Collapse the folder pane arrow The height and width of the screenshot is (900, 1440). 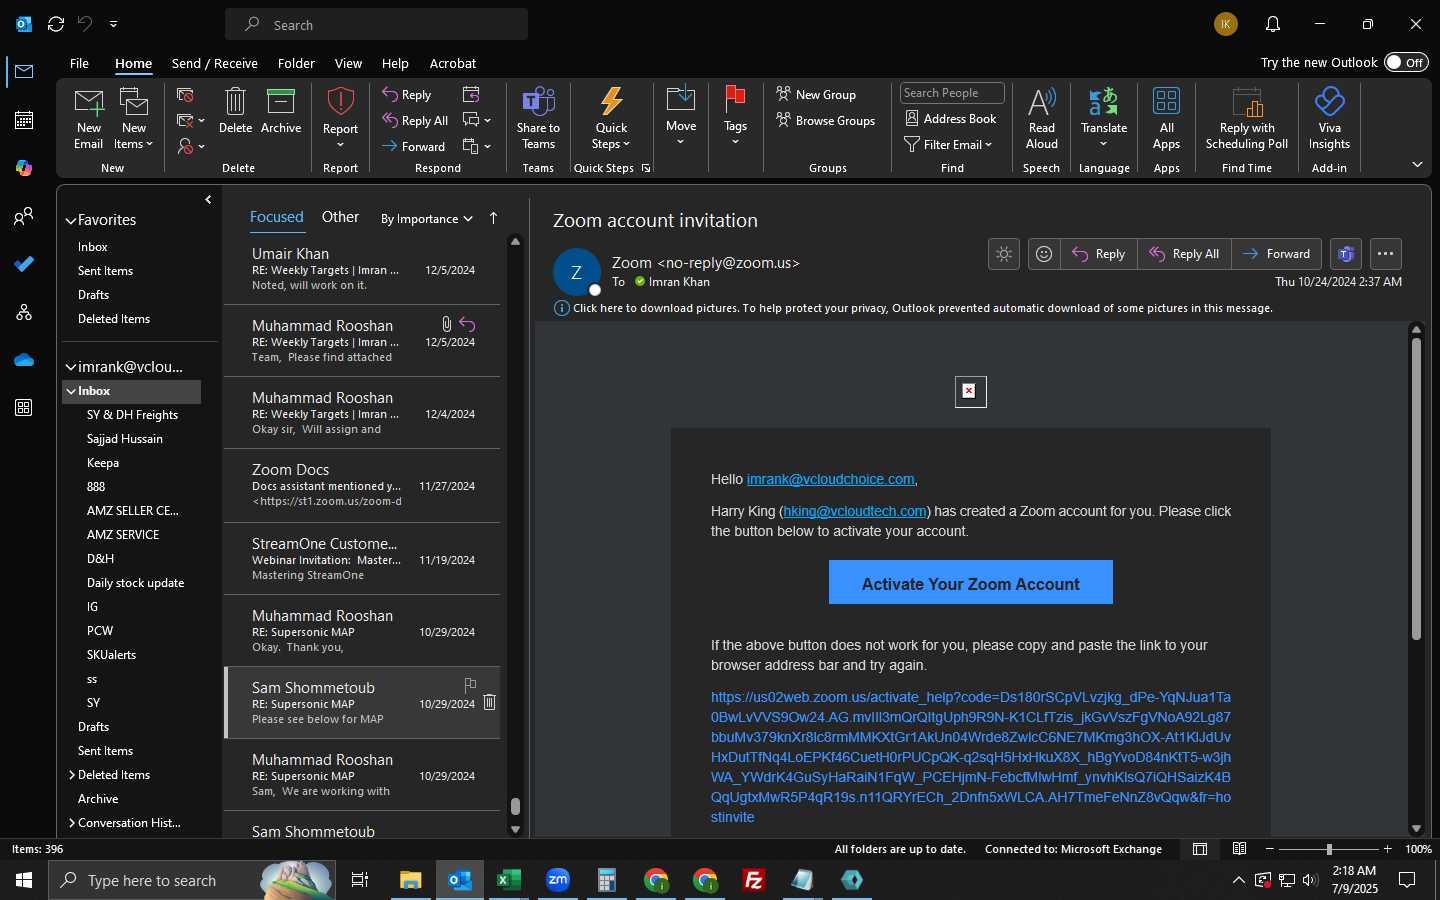(x=208, y=200)
